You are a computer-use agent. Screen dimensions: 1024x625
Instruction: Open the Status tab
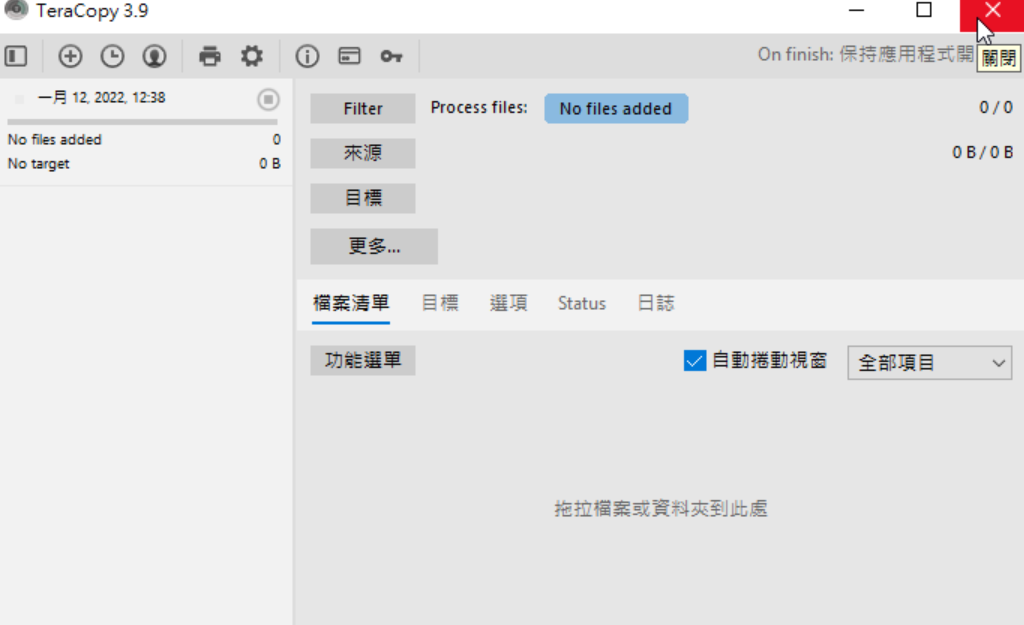click(x=582, y=304)
